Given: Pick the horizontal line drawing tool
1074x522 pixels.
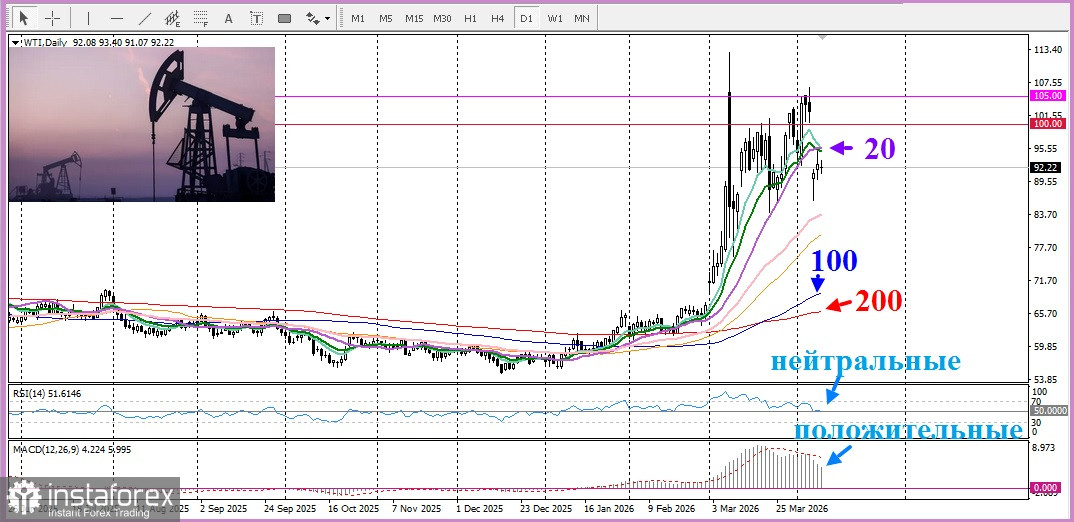Looking at the screenshot, I should coord(117,18).
